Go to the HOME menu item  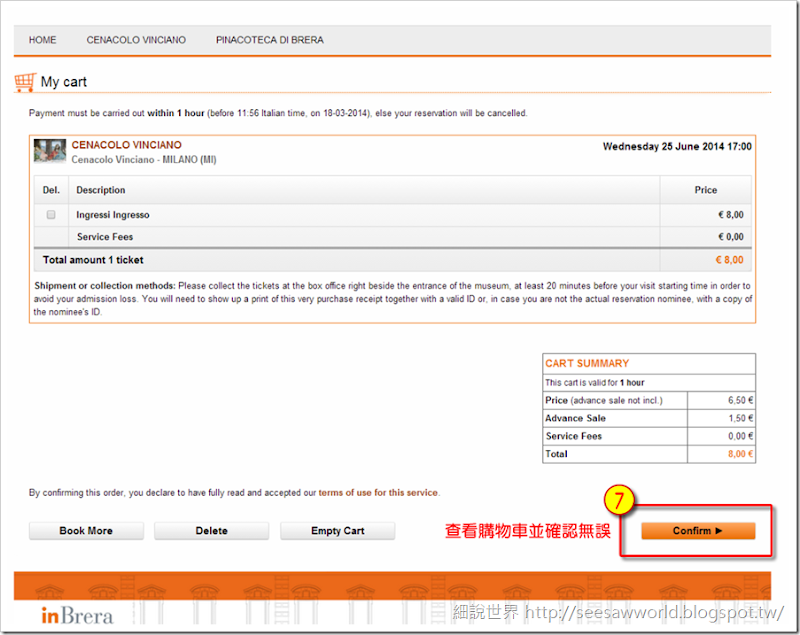[x=42, y=40]
